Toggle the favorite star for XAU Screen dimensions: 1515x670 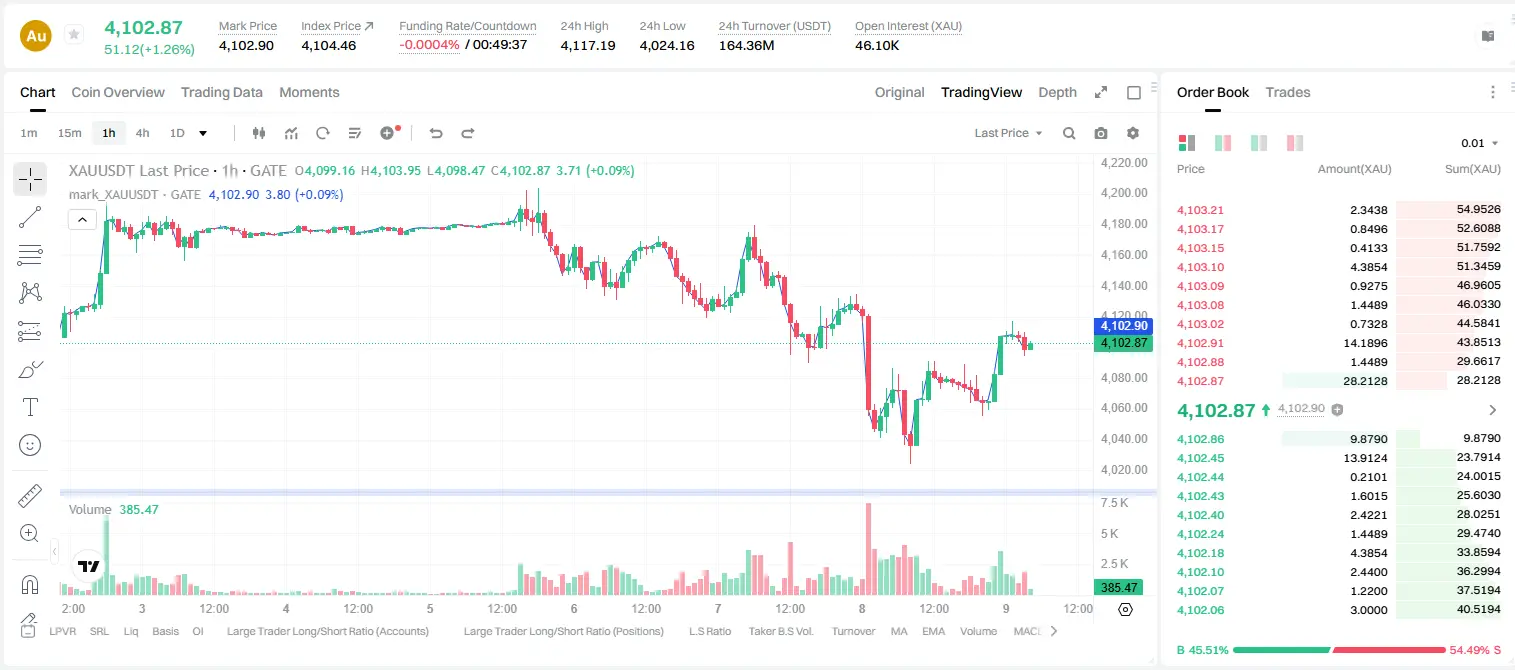click(x=74, y=35)
